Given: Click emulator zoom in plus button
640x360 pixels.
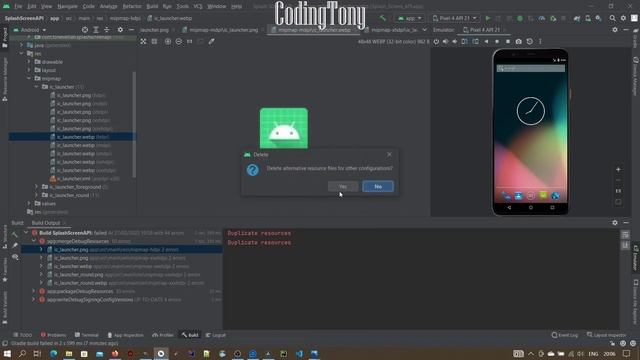Looking at the screenshot, I should 618,169.
